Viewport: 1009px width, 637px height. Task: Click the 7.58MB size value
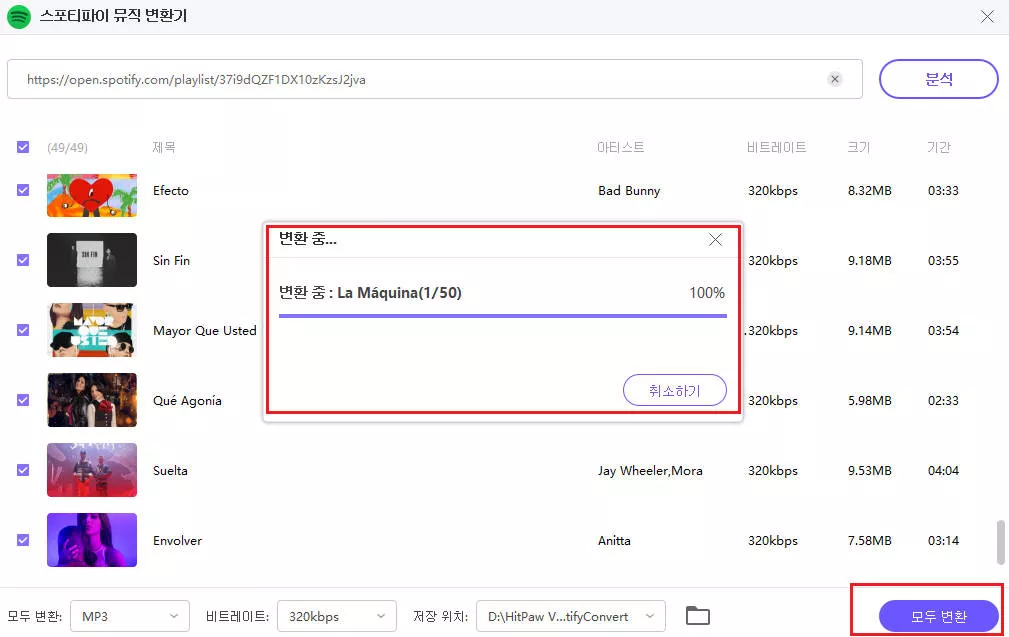(x=869, y=540)
